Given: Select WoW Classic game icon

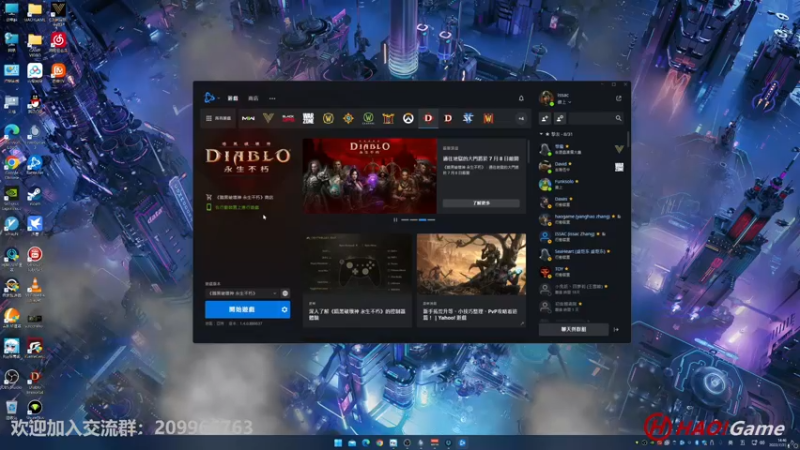Looking at the screenshot, I should click(368, 118).
